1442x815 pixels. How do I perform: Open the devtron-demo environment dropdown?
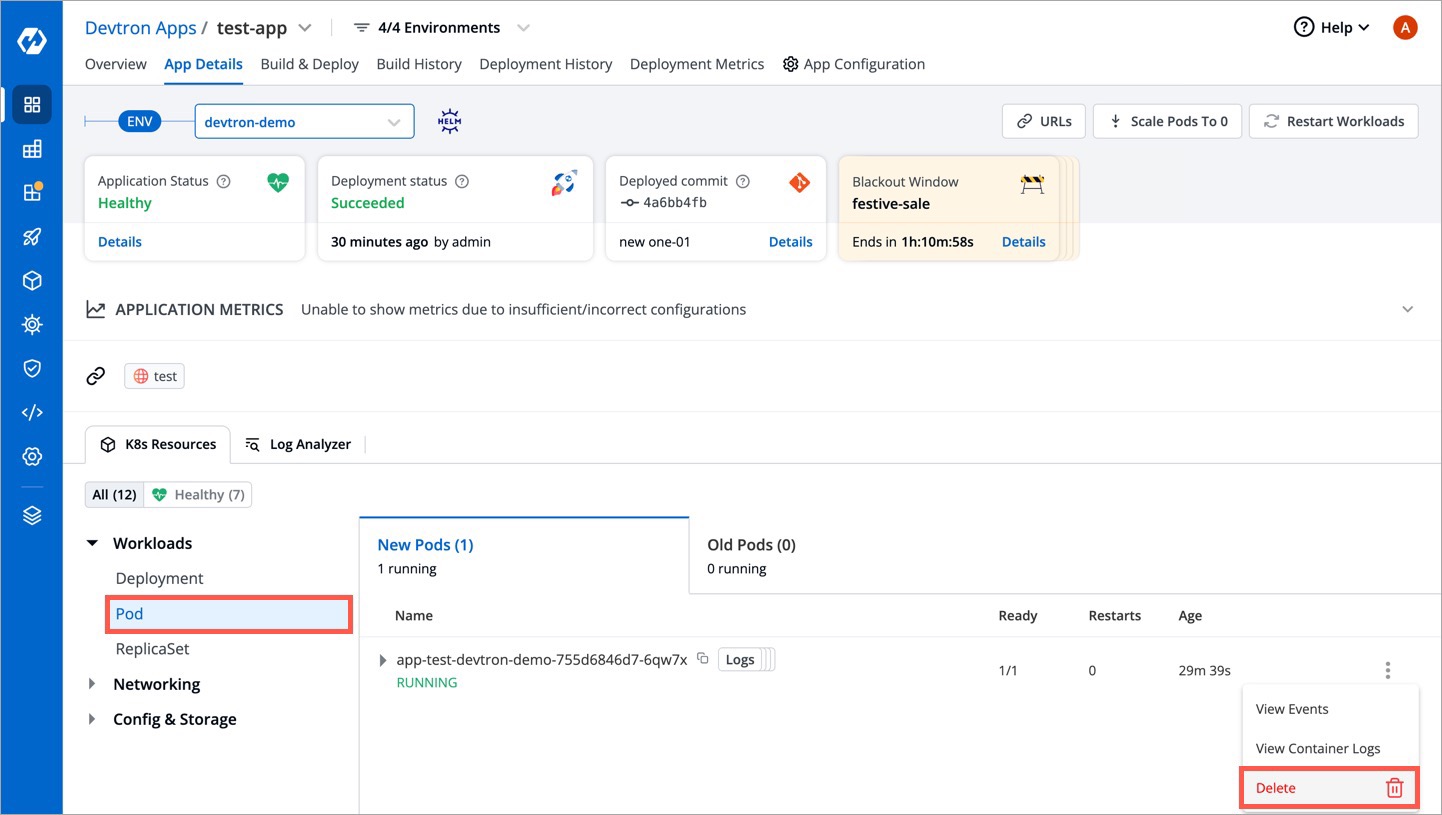click(x=304, y=122)
